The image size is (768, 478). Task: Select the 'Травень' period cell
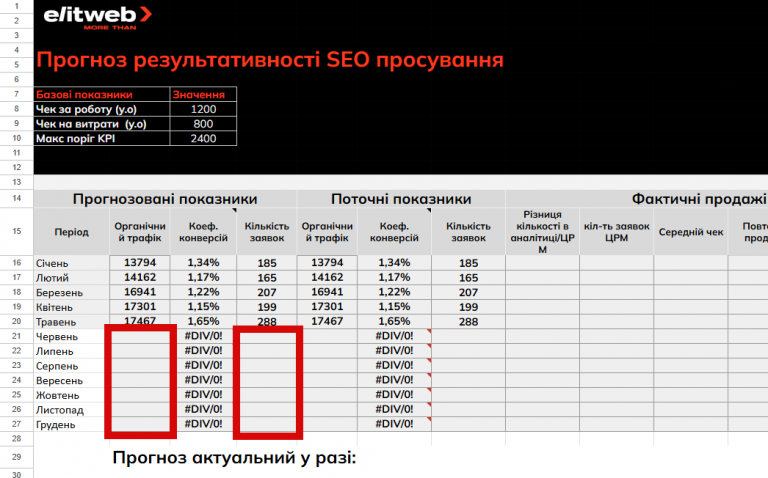coord(72,321)
